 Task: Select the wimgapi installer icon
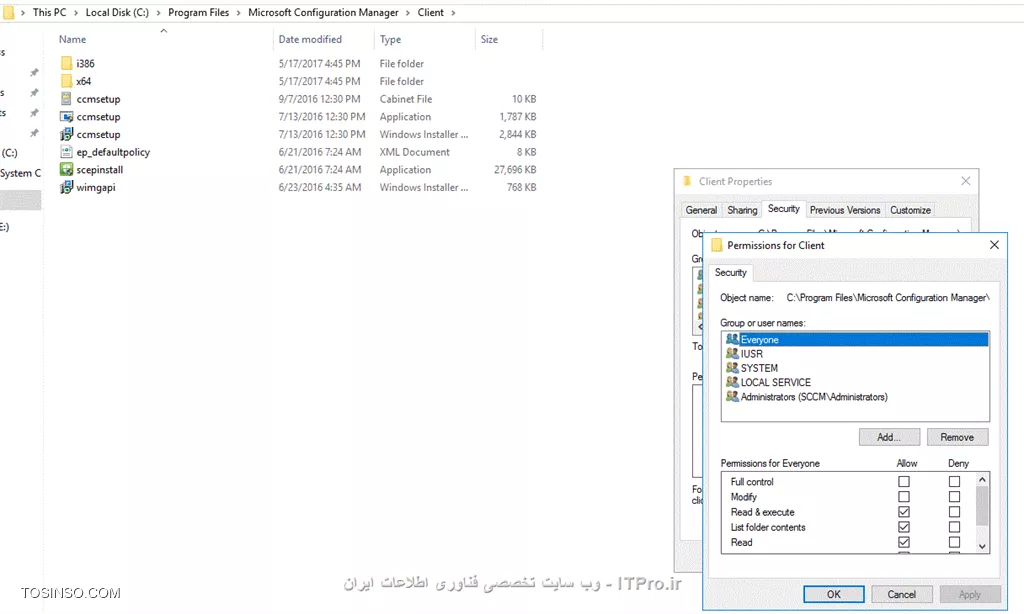tap(66, 187)
